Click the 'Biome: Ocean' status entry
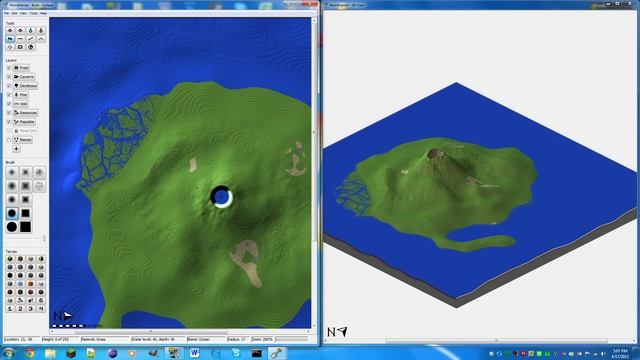 point(198,339)
